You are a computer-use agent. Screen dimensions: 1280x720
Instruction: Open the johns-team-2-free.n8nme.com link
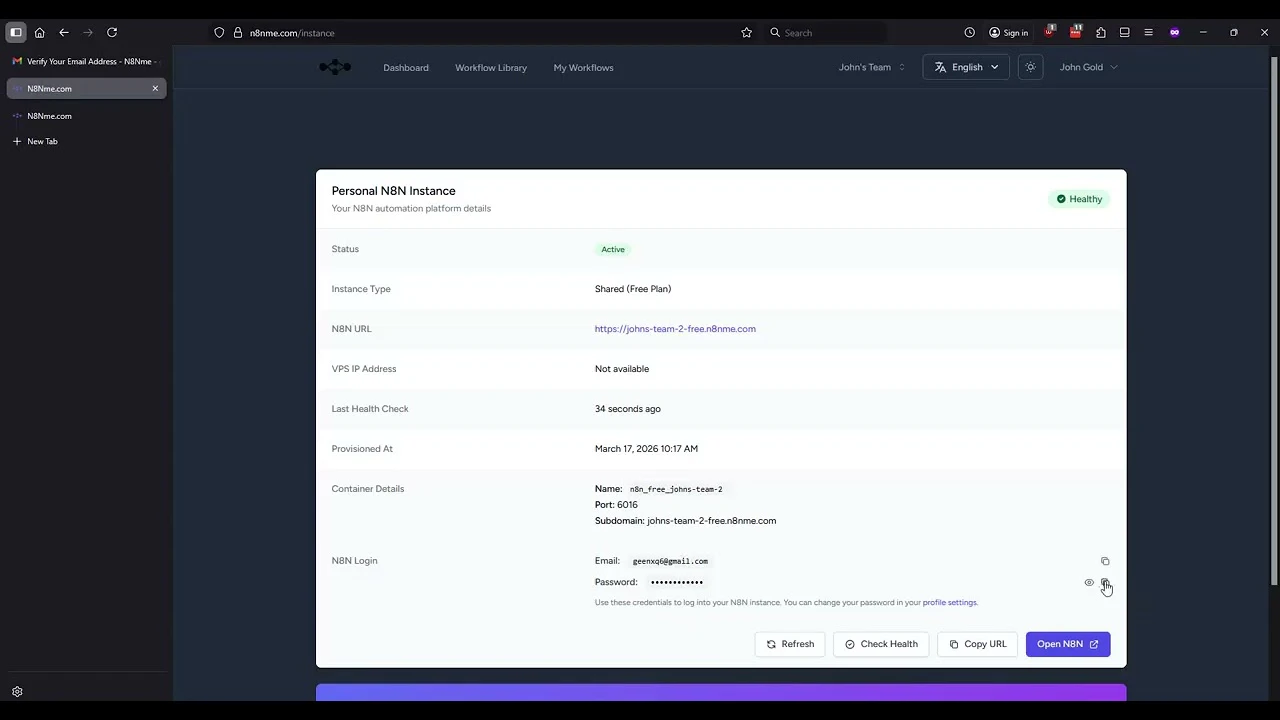tap(675, 329)
